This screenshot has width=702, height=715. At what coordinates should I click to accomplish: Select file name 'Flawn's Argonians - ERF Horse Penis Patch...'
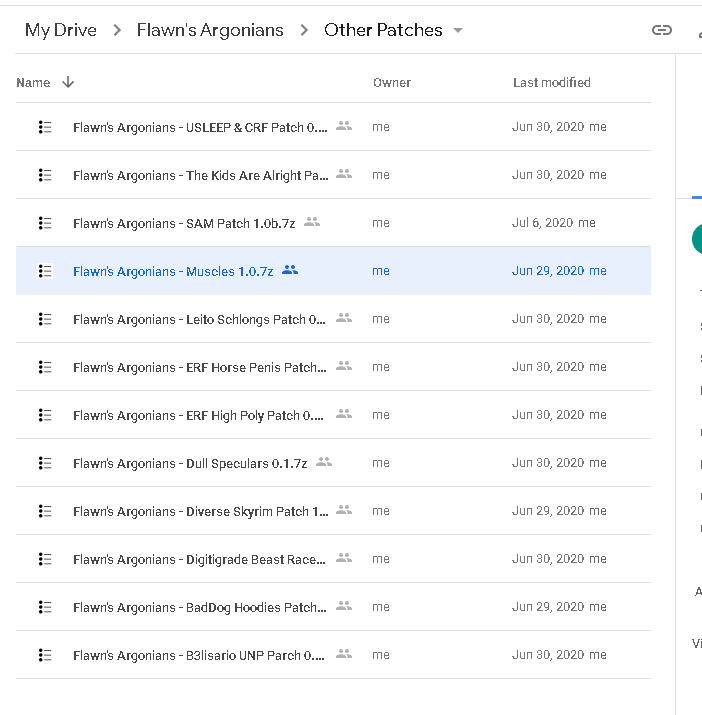[x=200, y=368]
